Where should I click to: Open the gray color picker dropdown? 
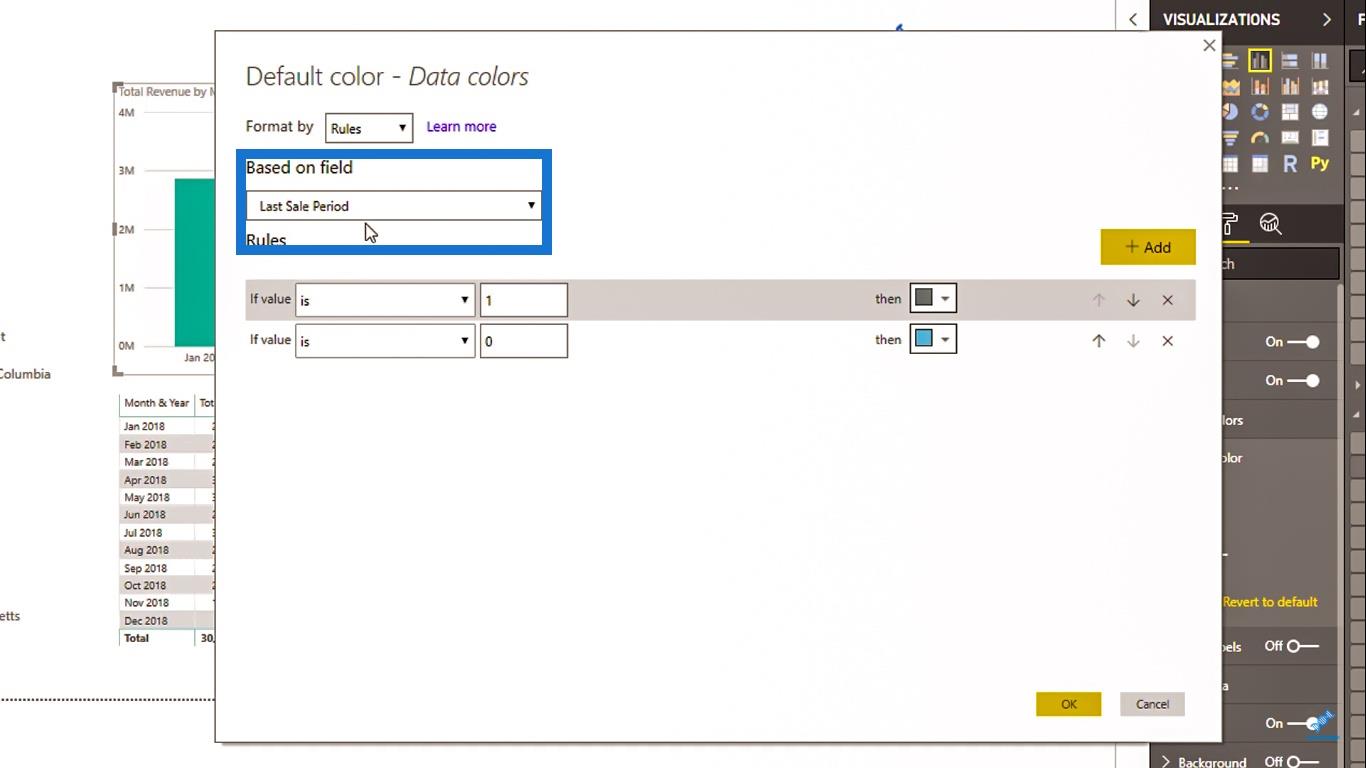pyautogui.click(x=933, y=298)
